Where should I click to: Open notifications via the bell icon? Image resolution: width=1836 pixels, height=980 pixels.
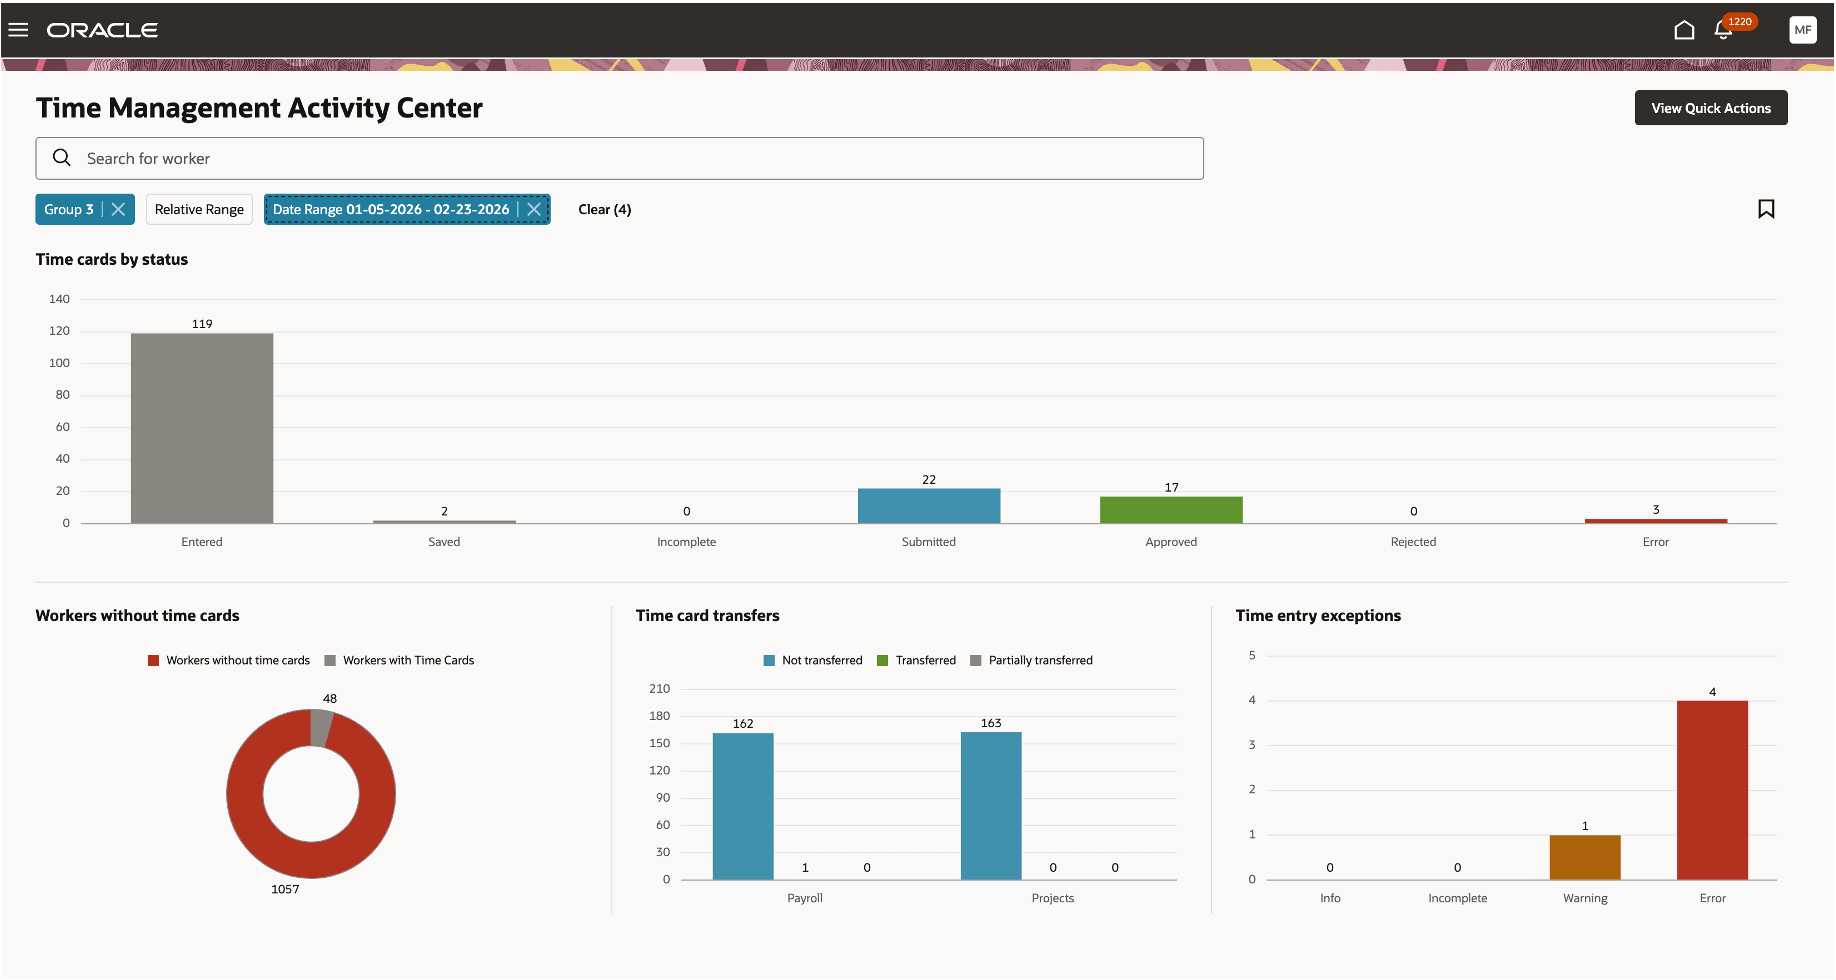coord(1722,30)
